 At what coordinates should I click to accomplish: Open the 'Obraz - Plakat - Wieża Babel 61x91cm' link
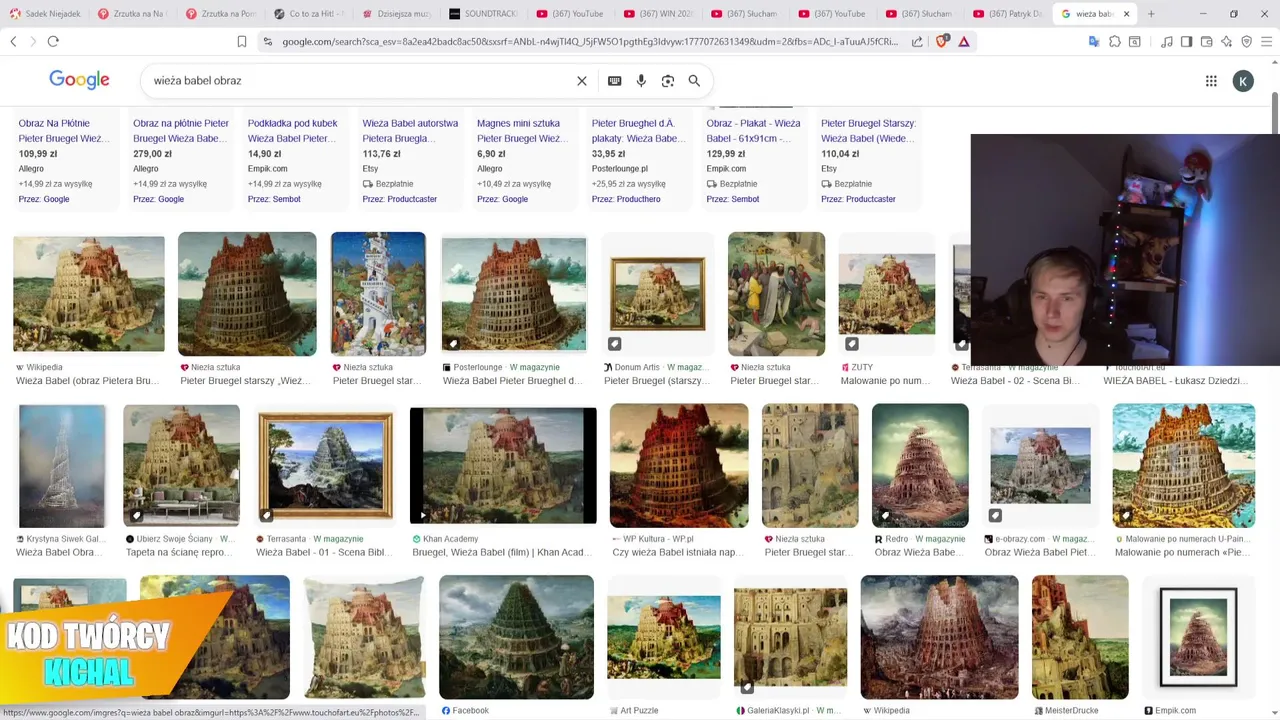coord(753,130)
